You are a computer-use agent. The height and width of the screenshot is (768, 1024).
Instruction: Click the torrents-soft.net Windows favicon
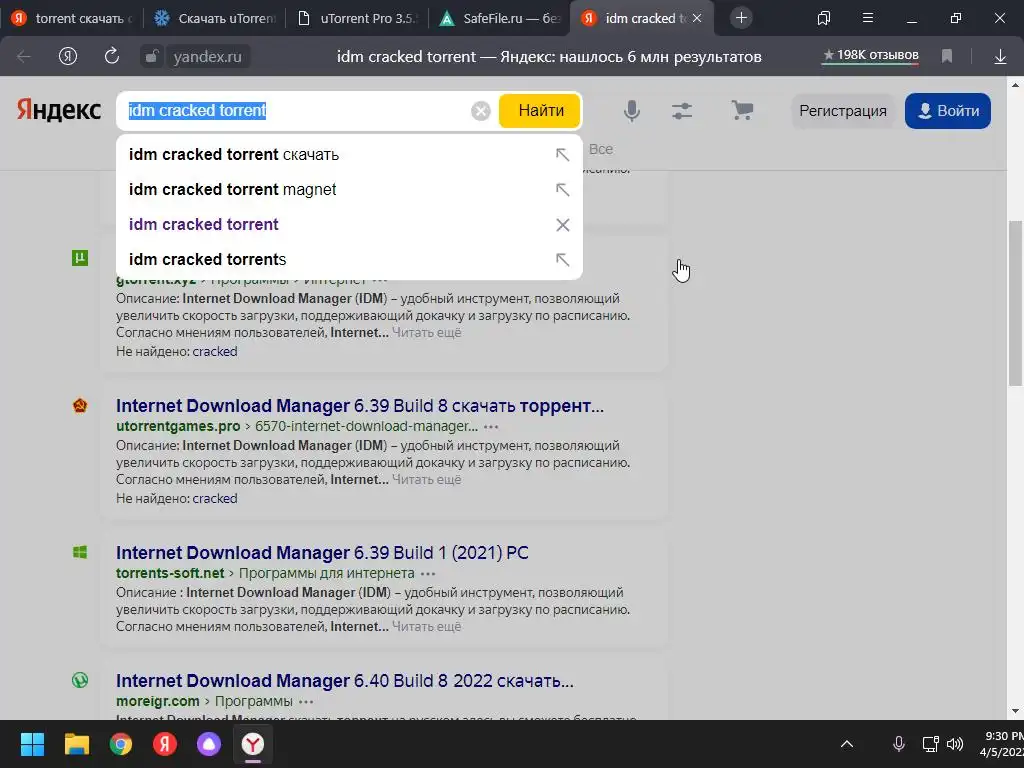click(x=80, y=552)
